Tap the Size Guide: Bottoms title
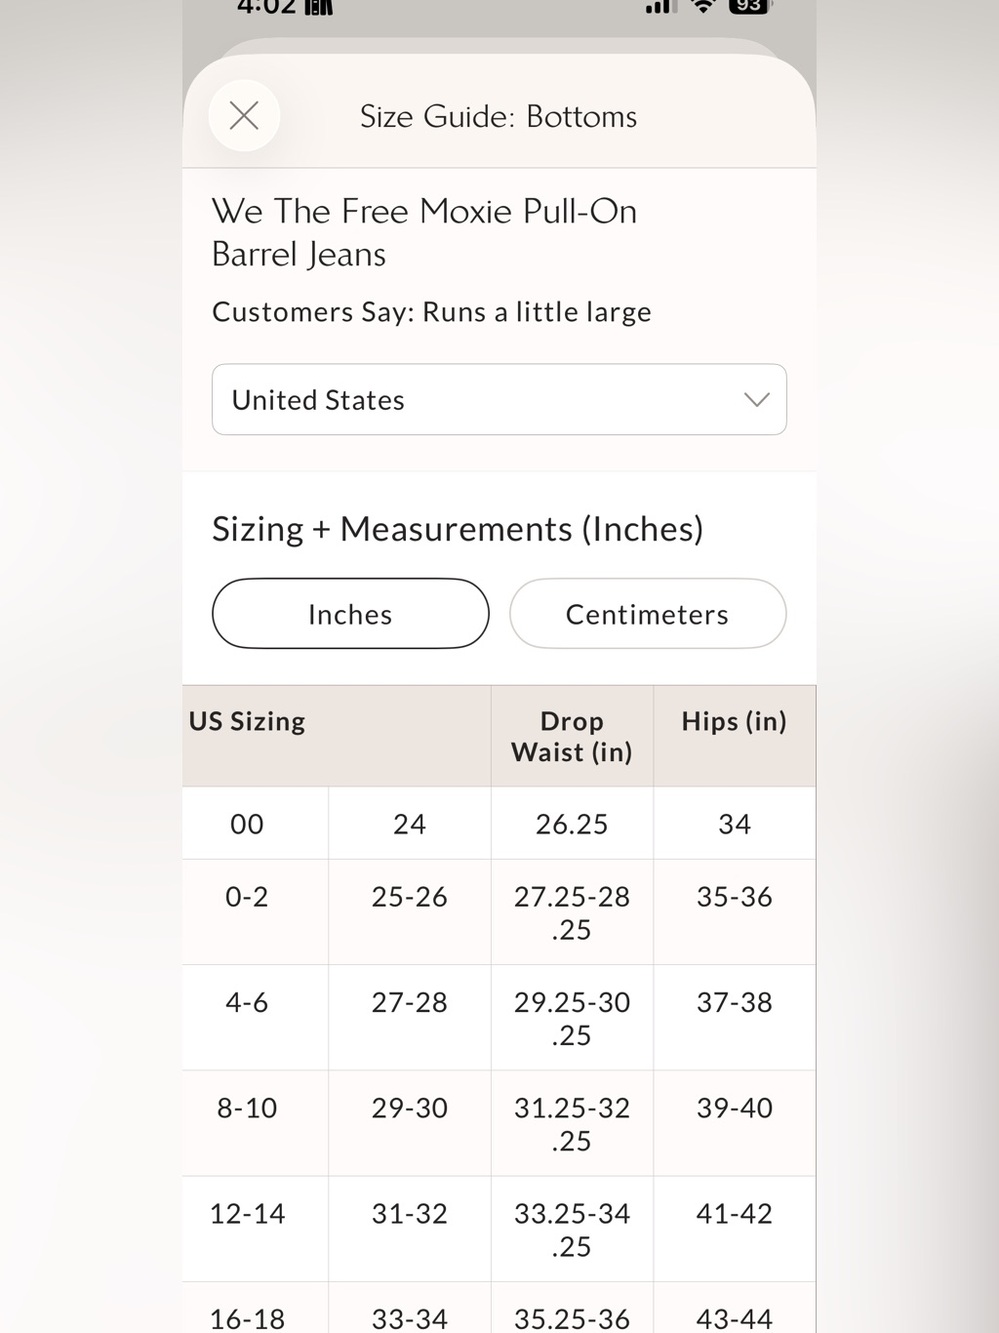Image resolution: width=999 pixels, height=1333 pixels. pos(498,117)
